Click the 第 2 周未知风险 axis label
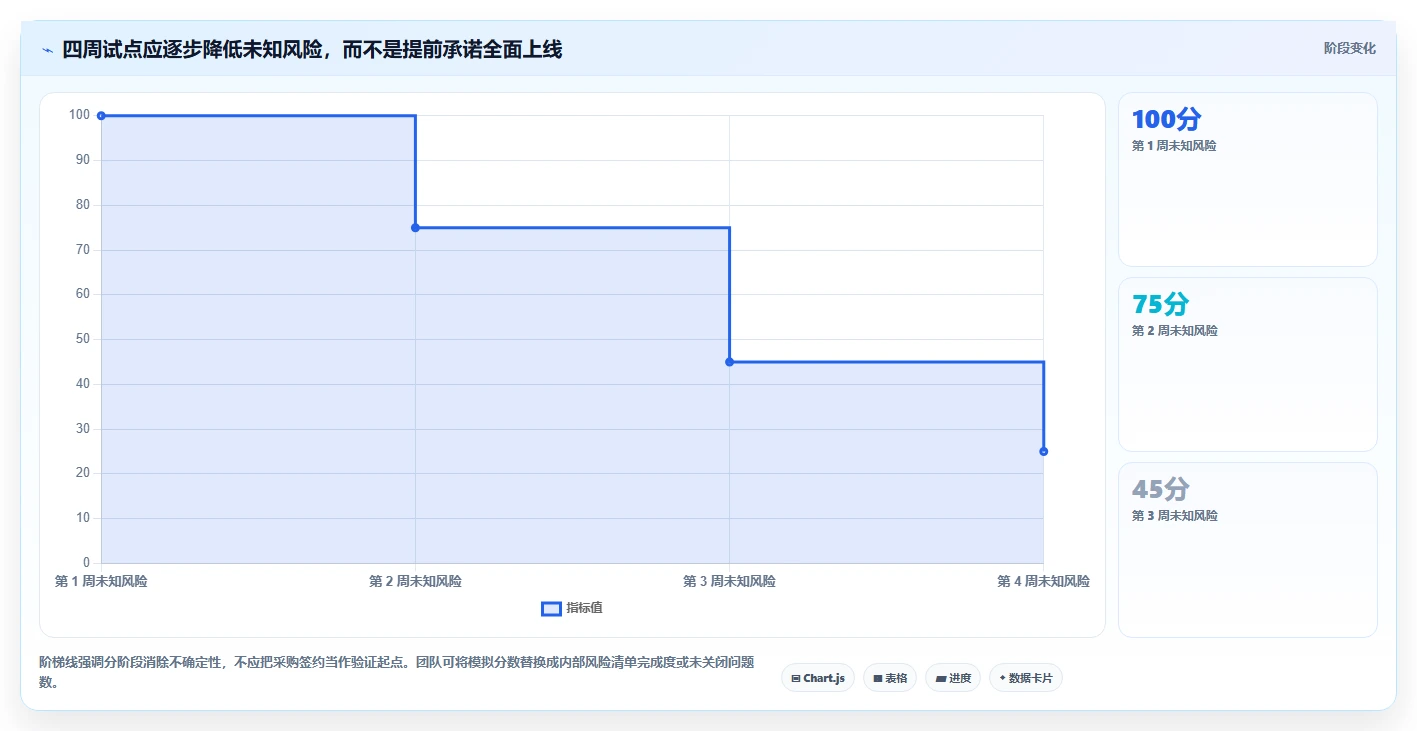 (x=415, y=581)
